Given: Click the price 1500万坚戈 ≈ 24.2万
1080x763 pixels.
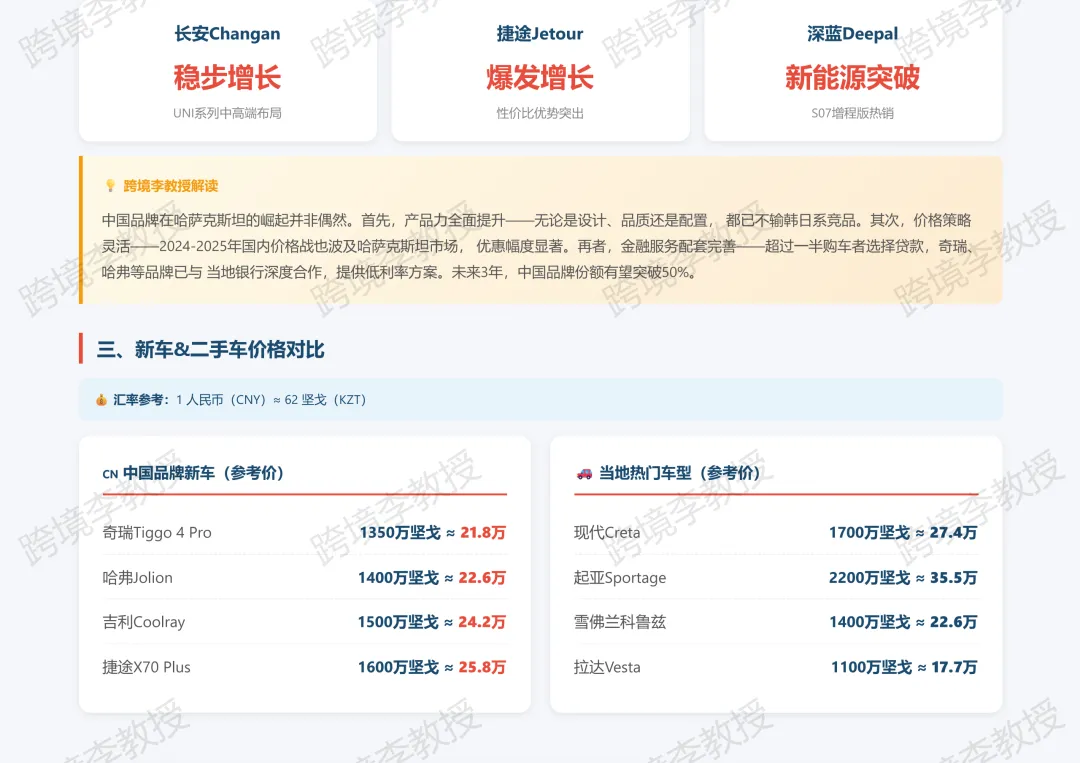Looking at the screenshot, I should [432, 622].
